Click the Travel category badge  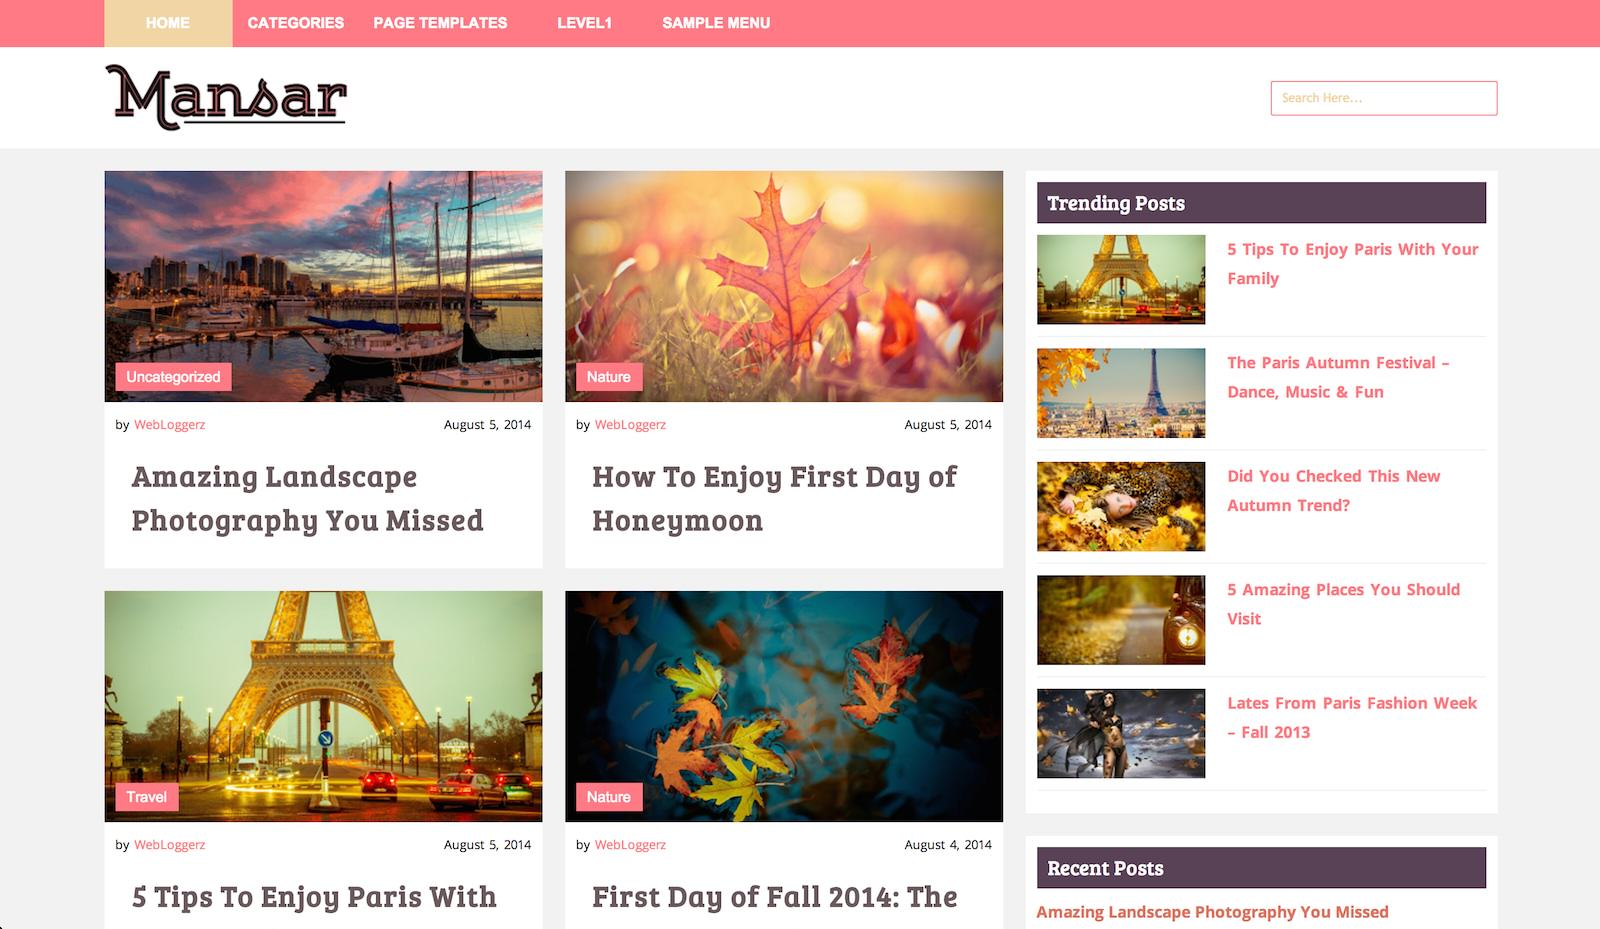pyautogui.click(x=146, y=797)
